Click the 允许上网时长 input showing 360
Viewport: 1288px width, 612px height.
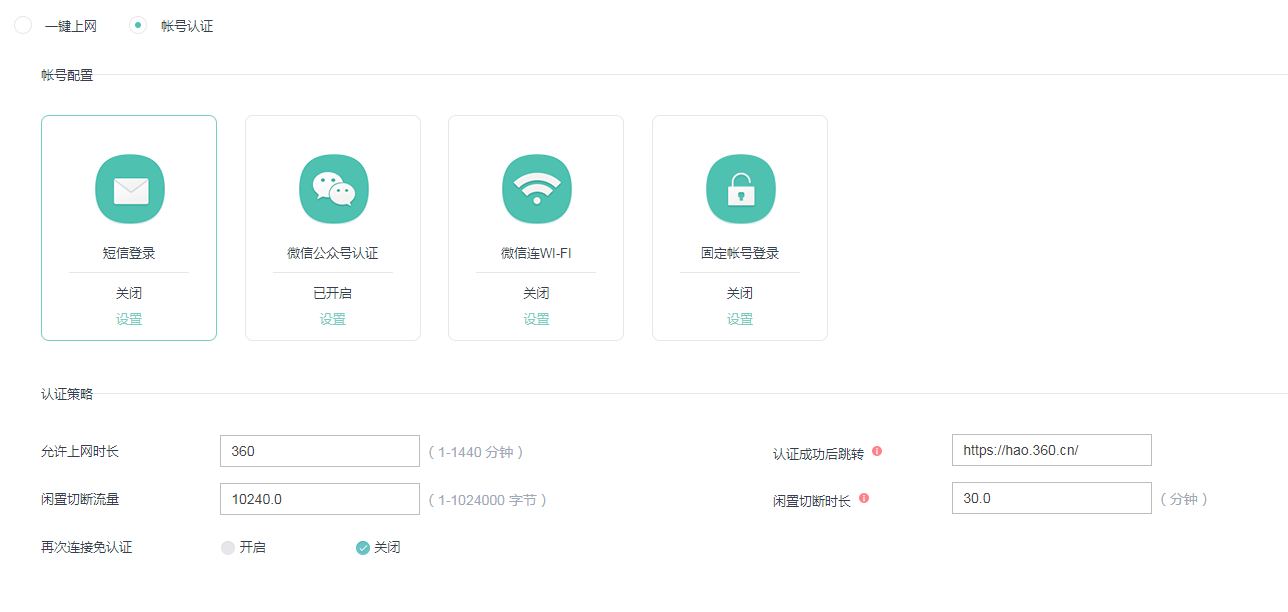319,450
